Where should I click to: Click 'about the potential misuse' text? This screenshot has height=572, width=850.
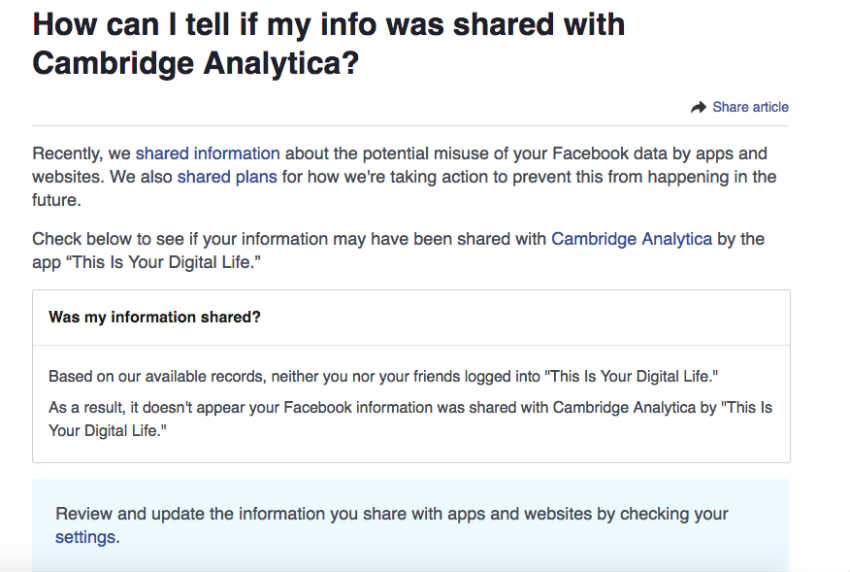(387, 153)
